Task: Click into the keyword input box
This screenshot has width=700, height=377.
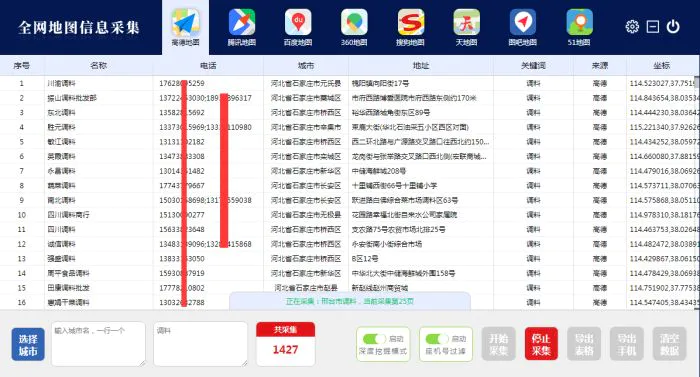Action: click(200, 344)
